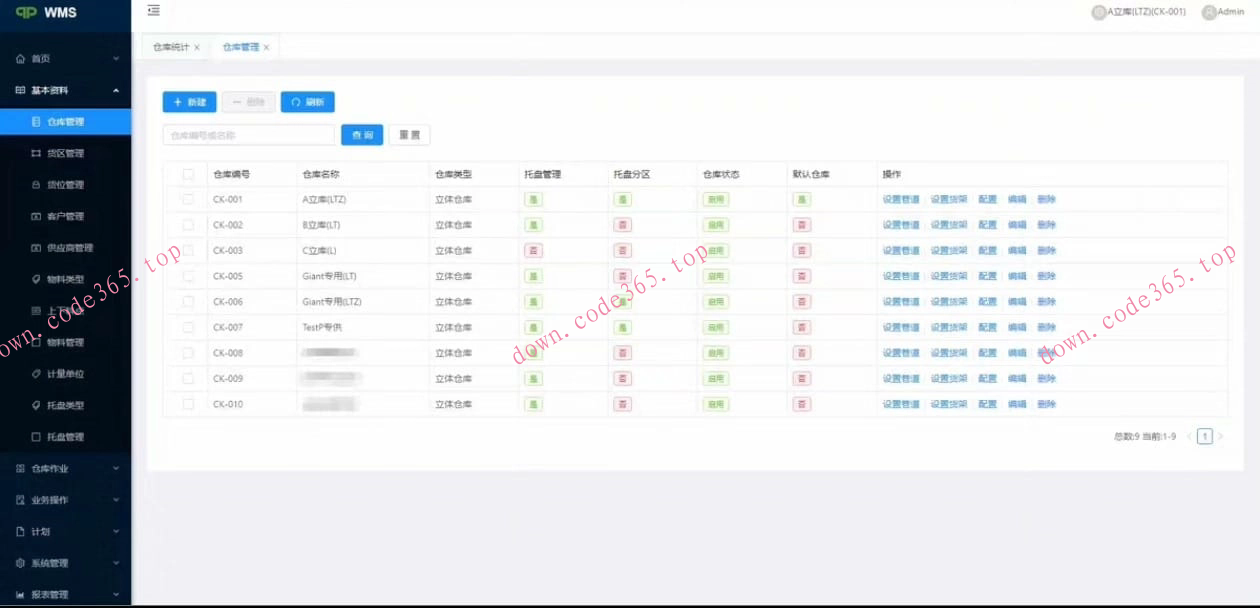Expand the 仓库作业 sidebar menu

pos(65,468)
